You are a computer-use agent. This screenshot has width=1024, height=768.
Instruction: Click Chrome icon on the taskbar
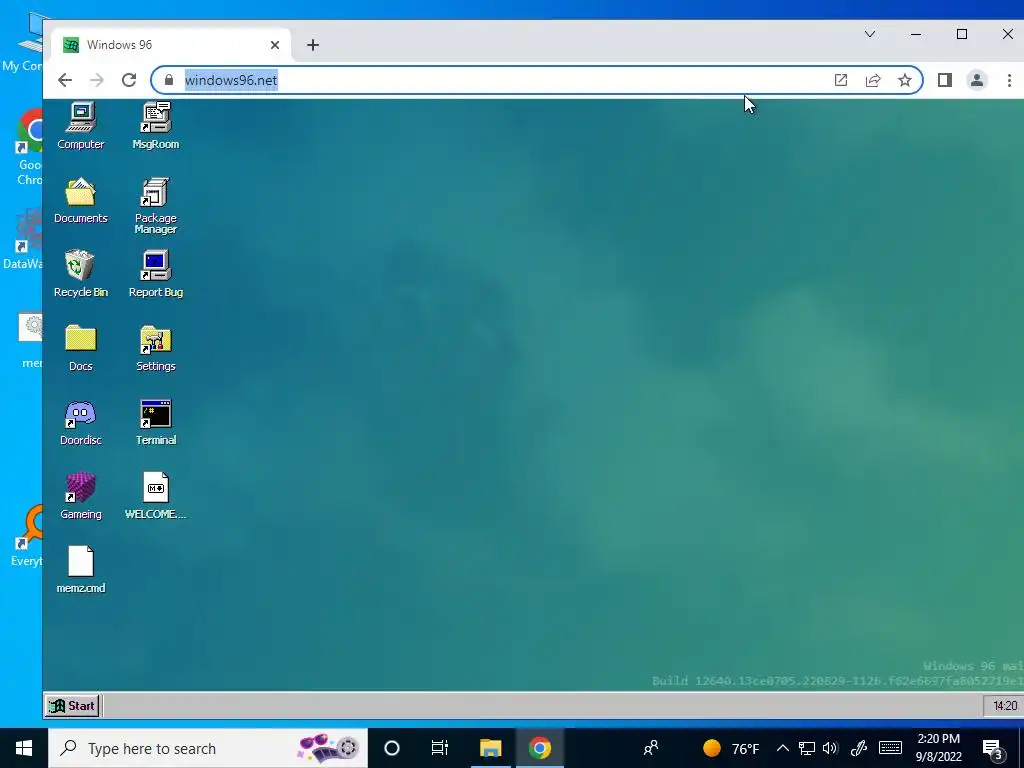coord(540,748)
